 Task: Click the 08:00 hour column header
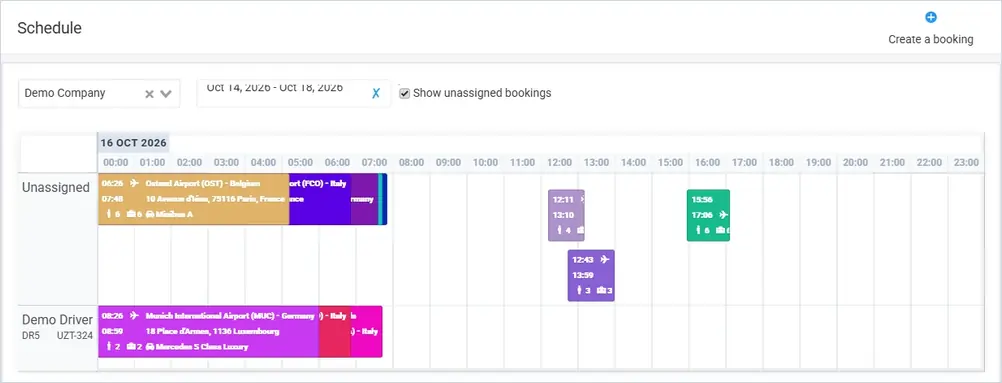[412, 162]
